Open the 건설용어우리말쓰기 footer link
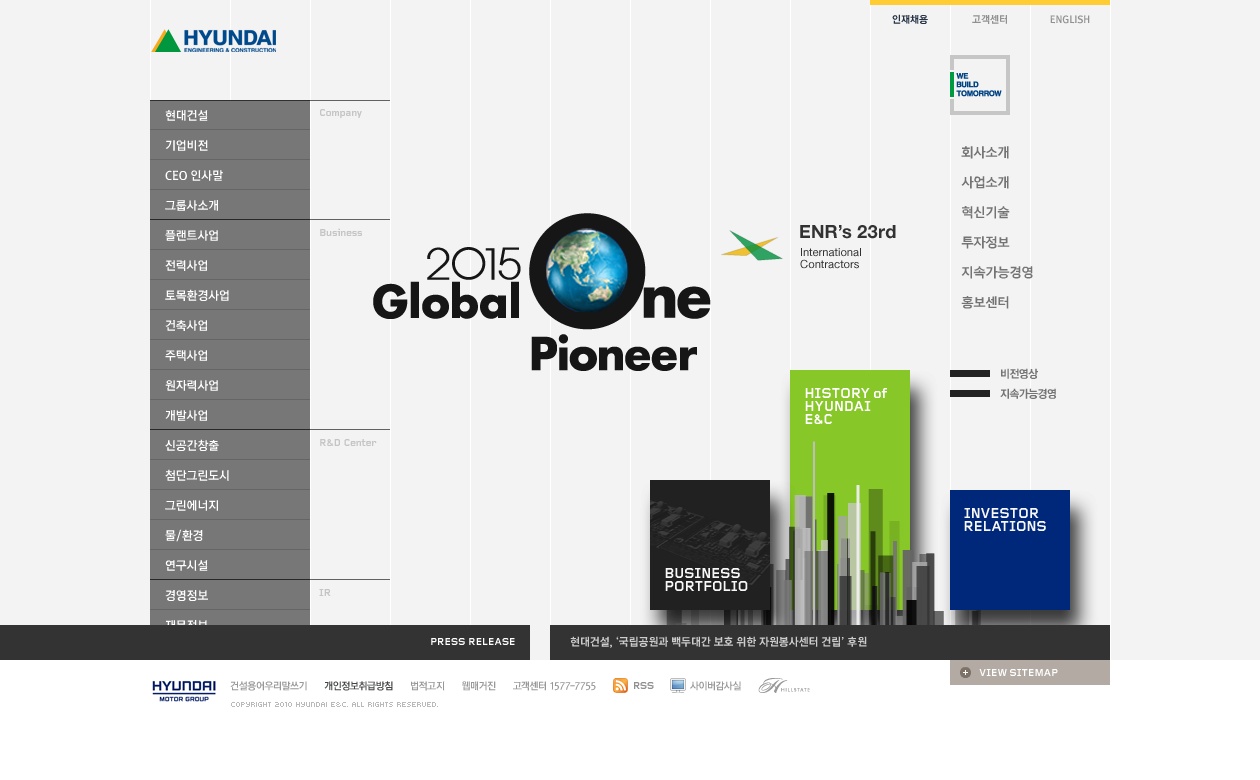 (268, 686)
